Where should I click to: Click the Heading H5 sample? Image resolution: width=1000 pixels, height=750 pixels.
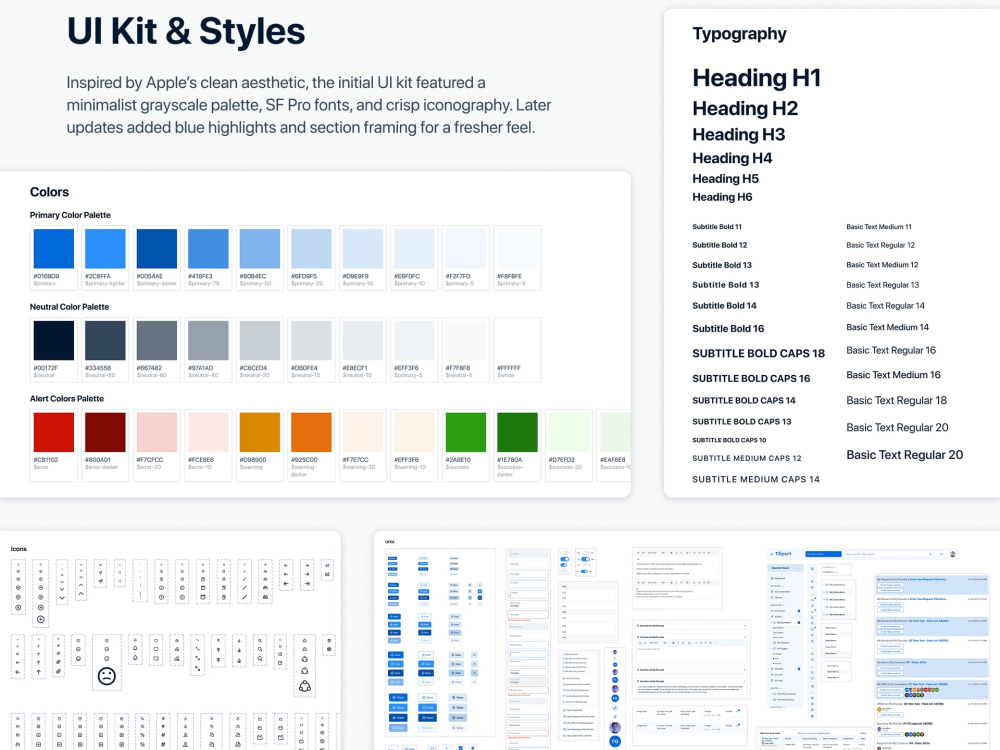725,179
